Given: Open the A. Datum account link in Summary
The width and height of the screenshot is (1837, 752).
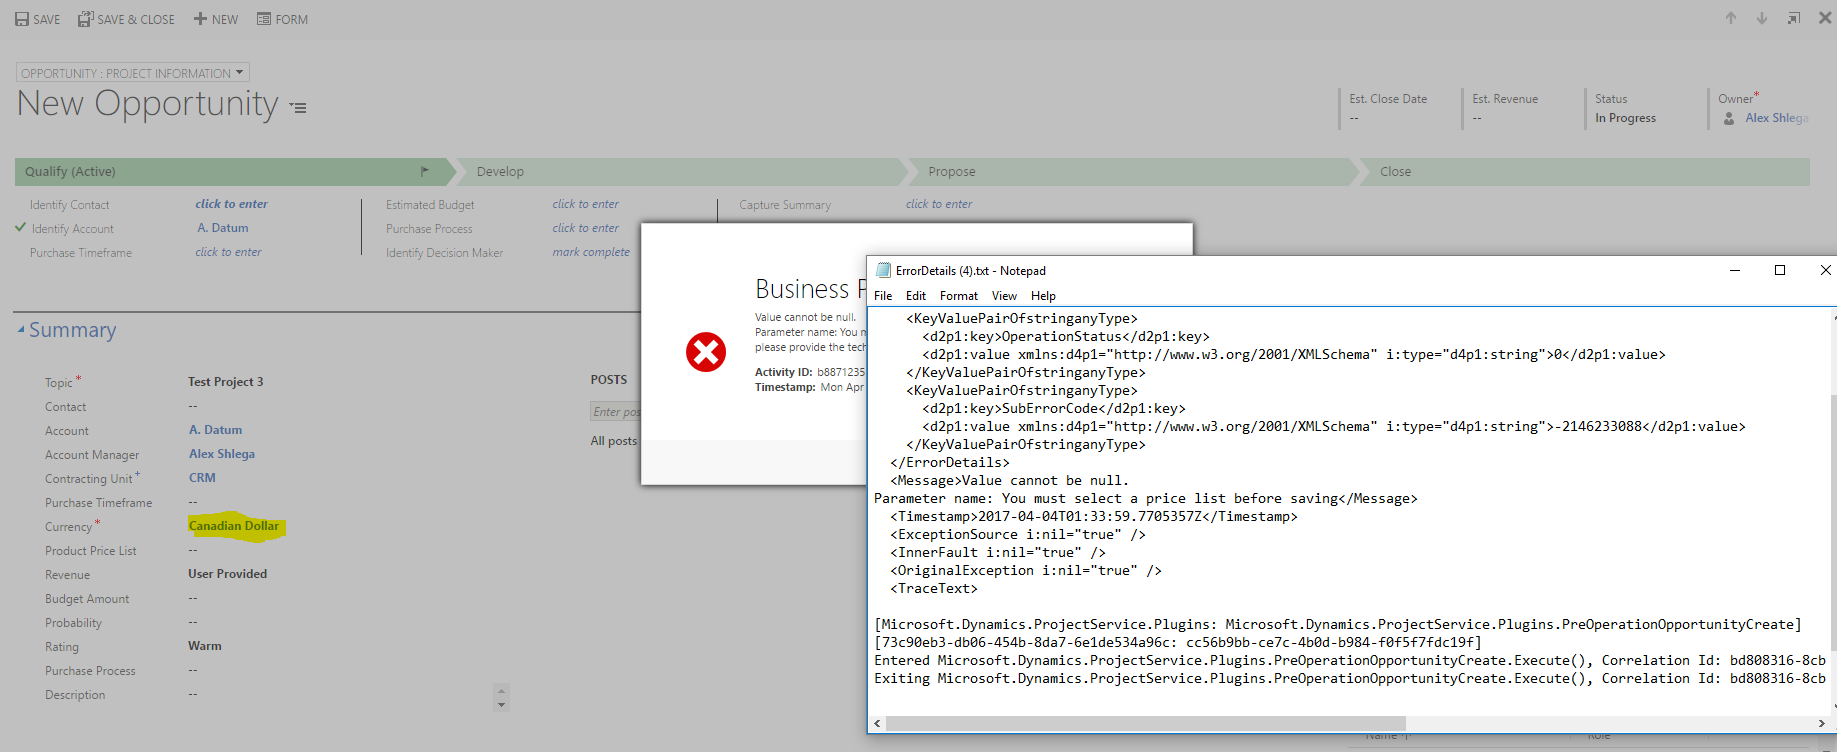Looking at the screenshot, I should click(x=215, y=430).
